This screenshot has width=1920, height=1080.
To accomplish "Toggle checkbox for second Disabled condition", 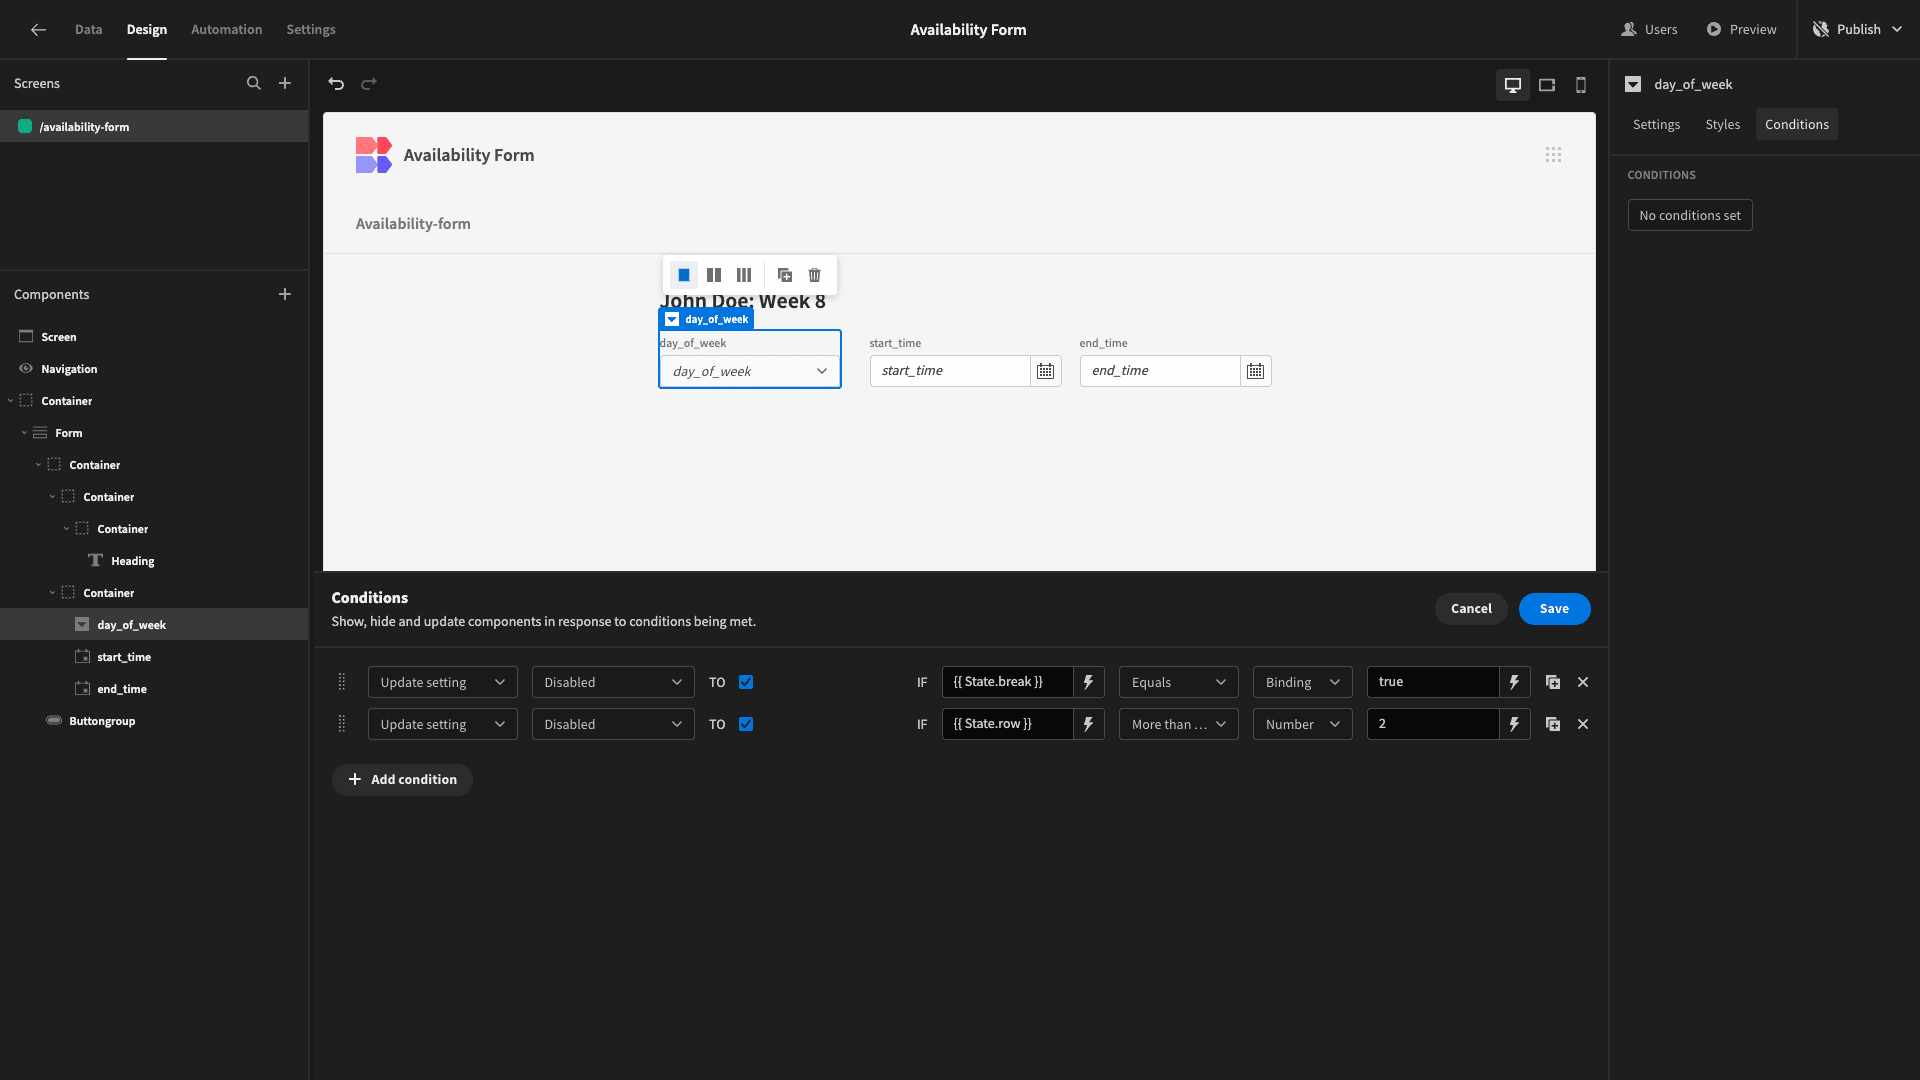I will click(x=746, y=724).
